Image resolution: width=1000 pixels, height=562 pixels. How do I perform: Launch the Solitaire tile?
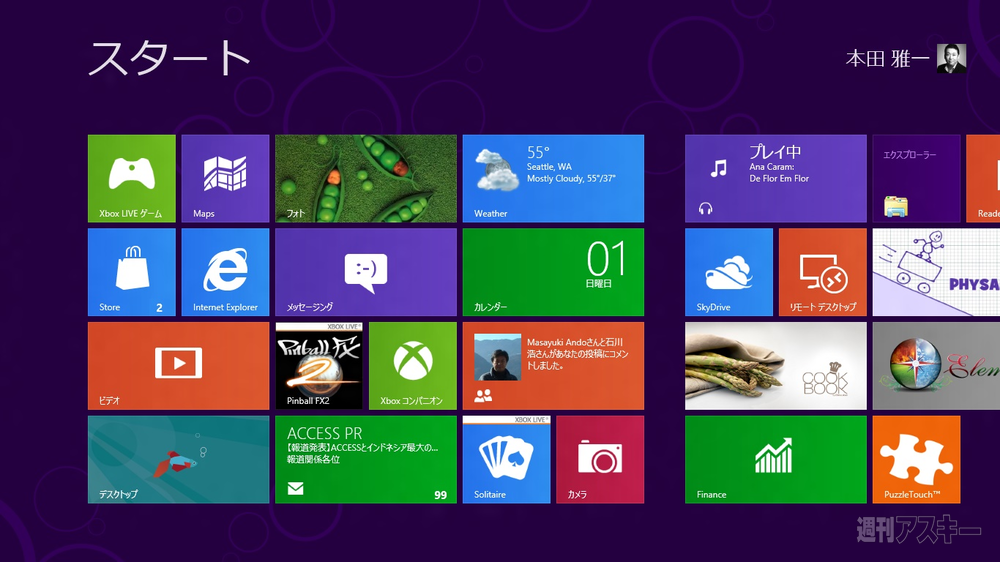[506, 459]
